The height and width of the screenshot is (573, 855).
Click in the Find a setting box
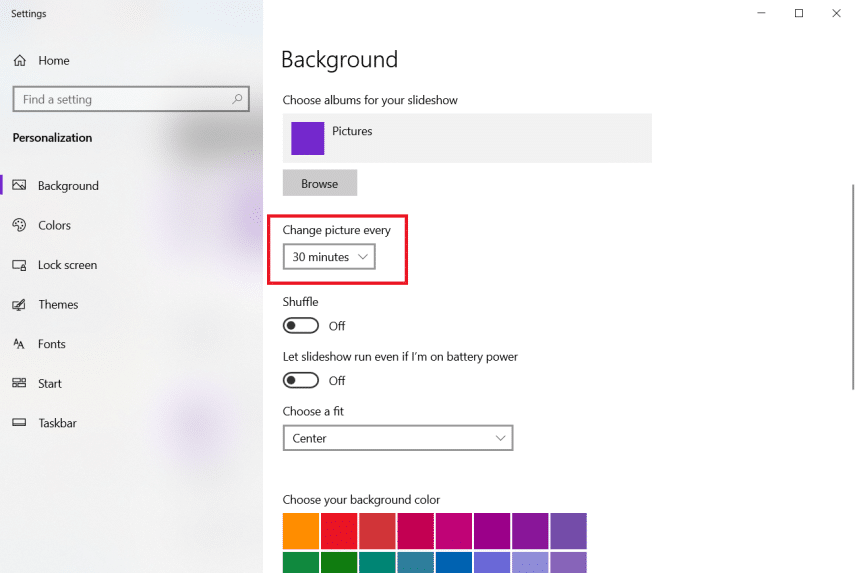[120, 99]
